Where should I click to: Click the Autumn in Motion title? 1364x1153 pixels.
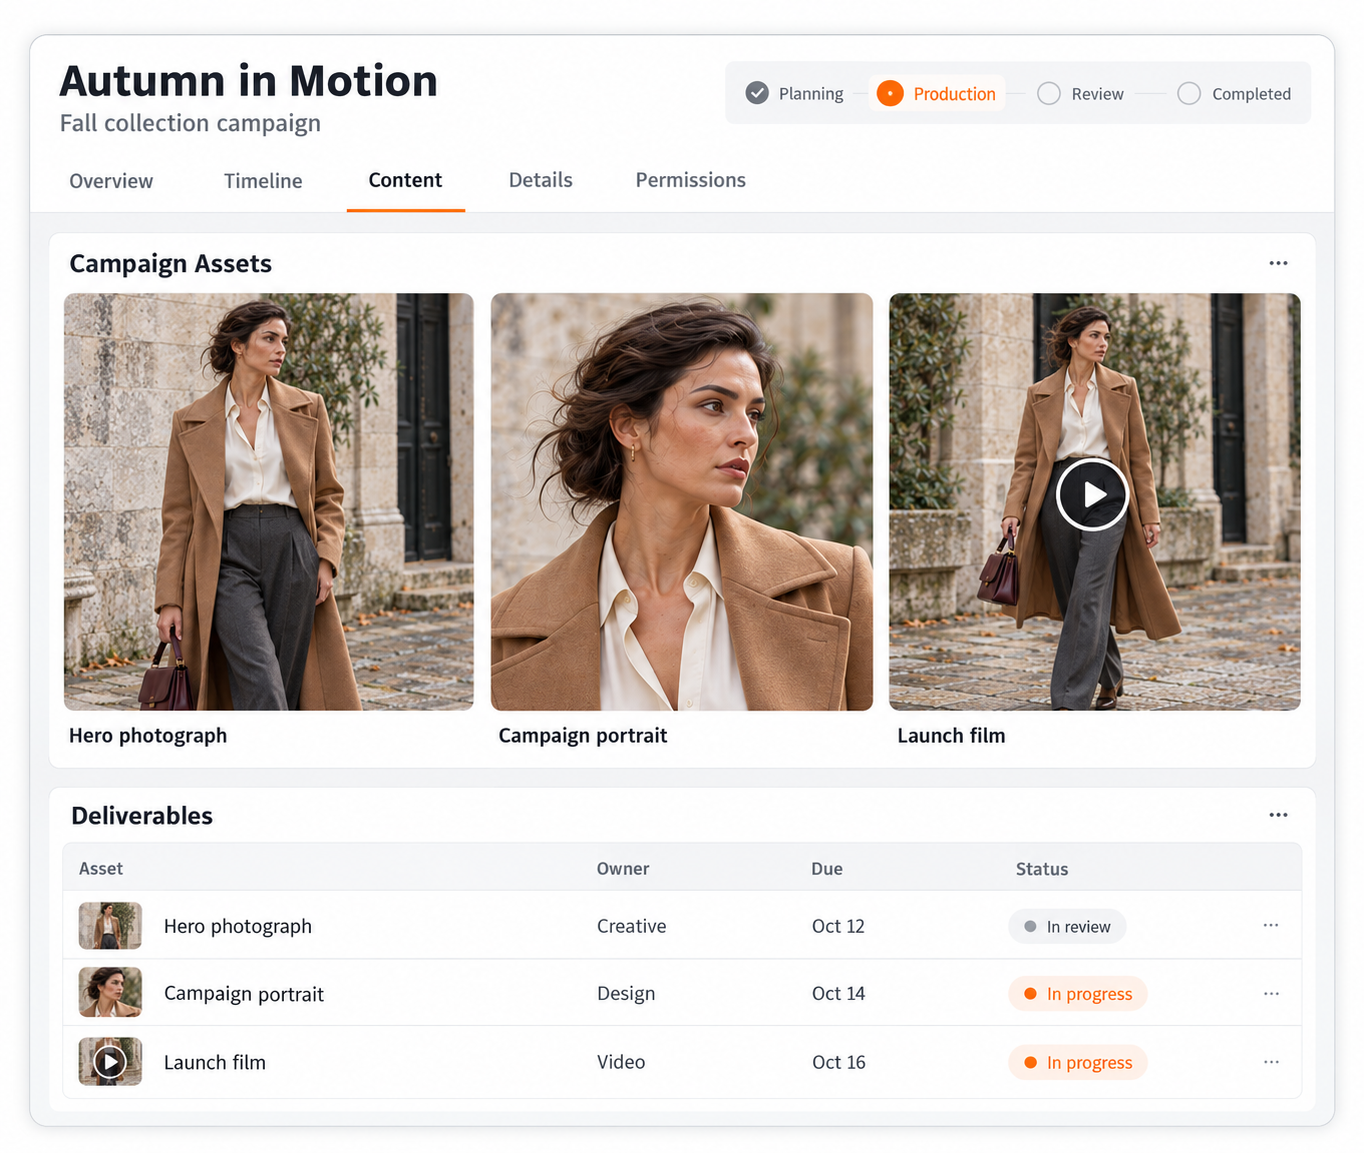pyautogui.click(x=249, y=81)
